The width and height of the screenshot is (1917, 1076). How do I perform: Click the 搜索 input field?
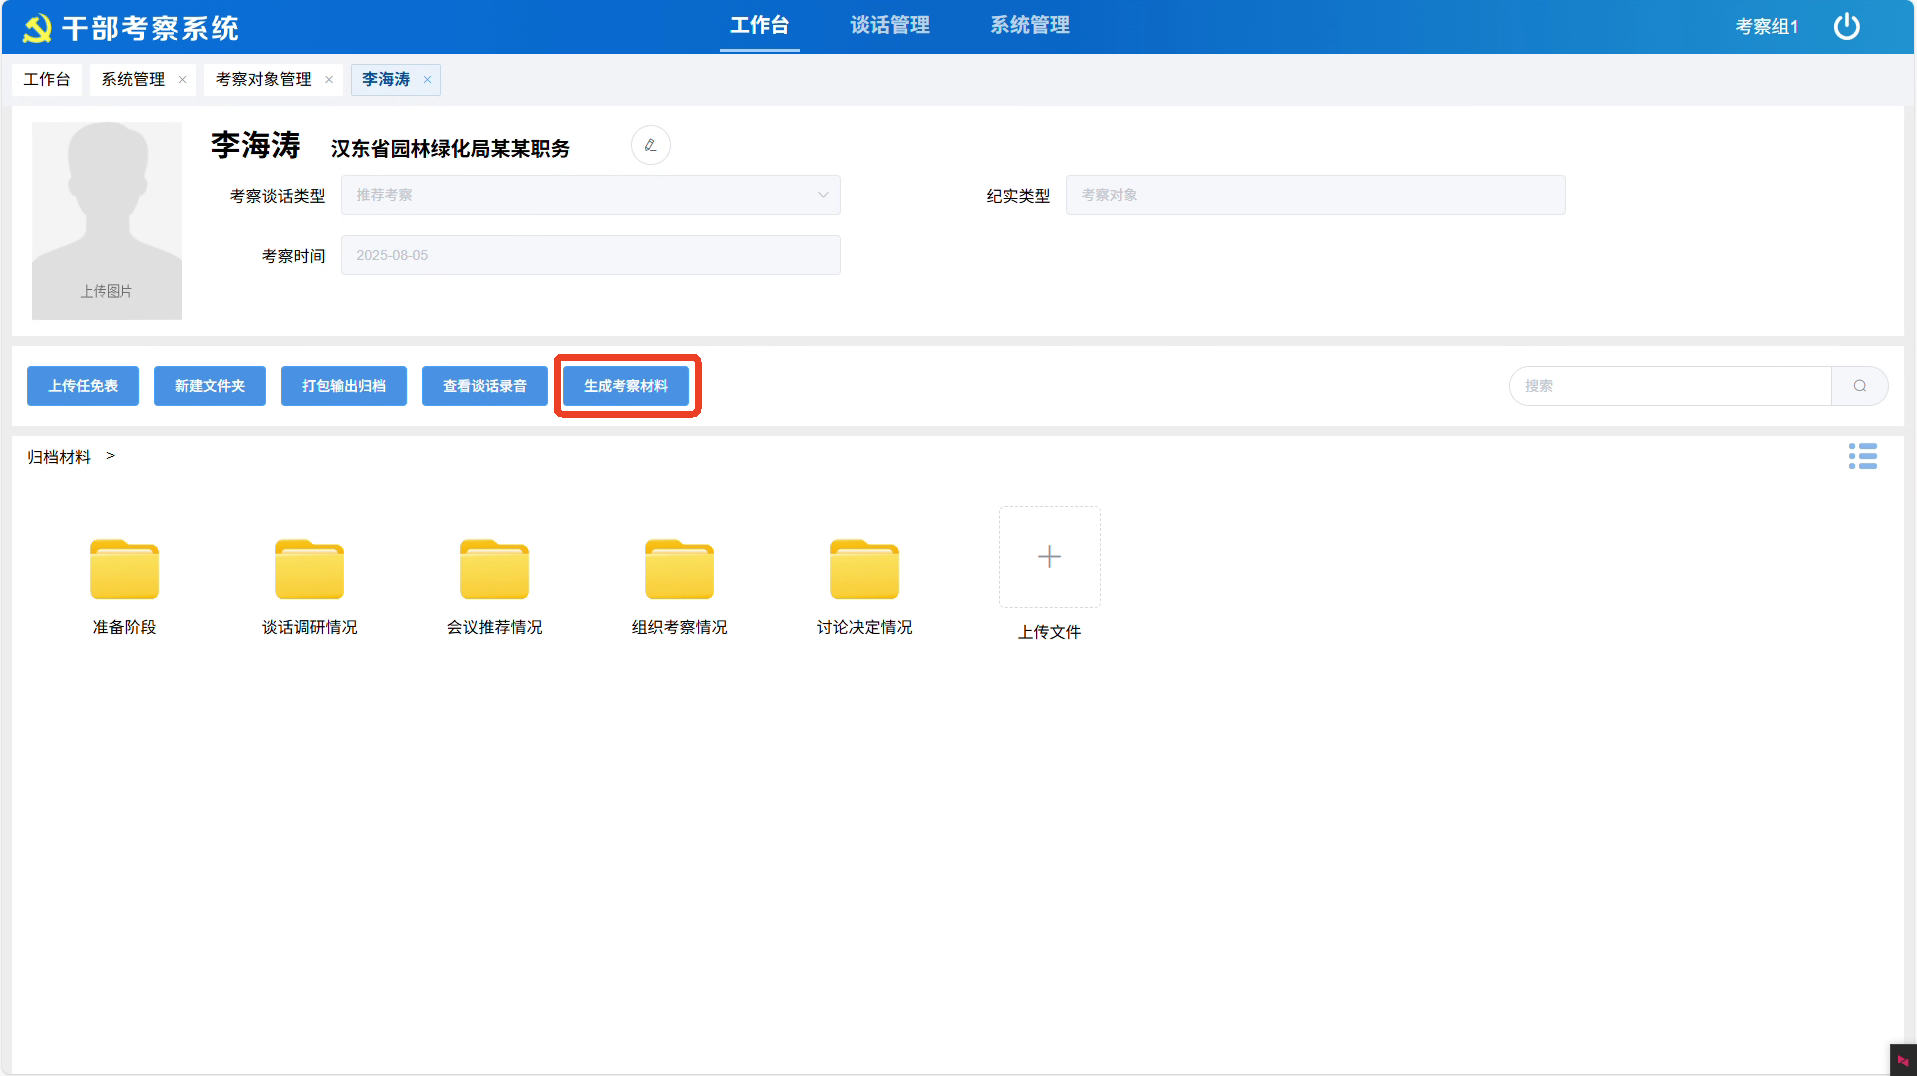pos(1670,386)
